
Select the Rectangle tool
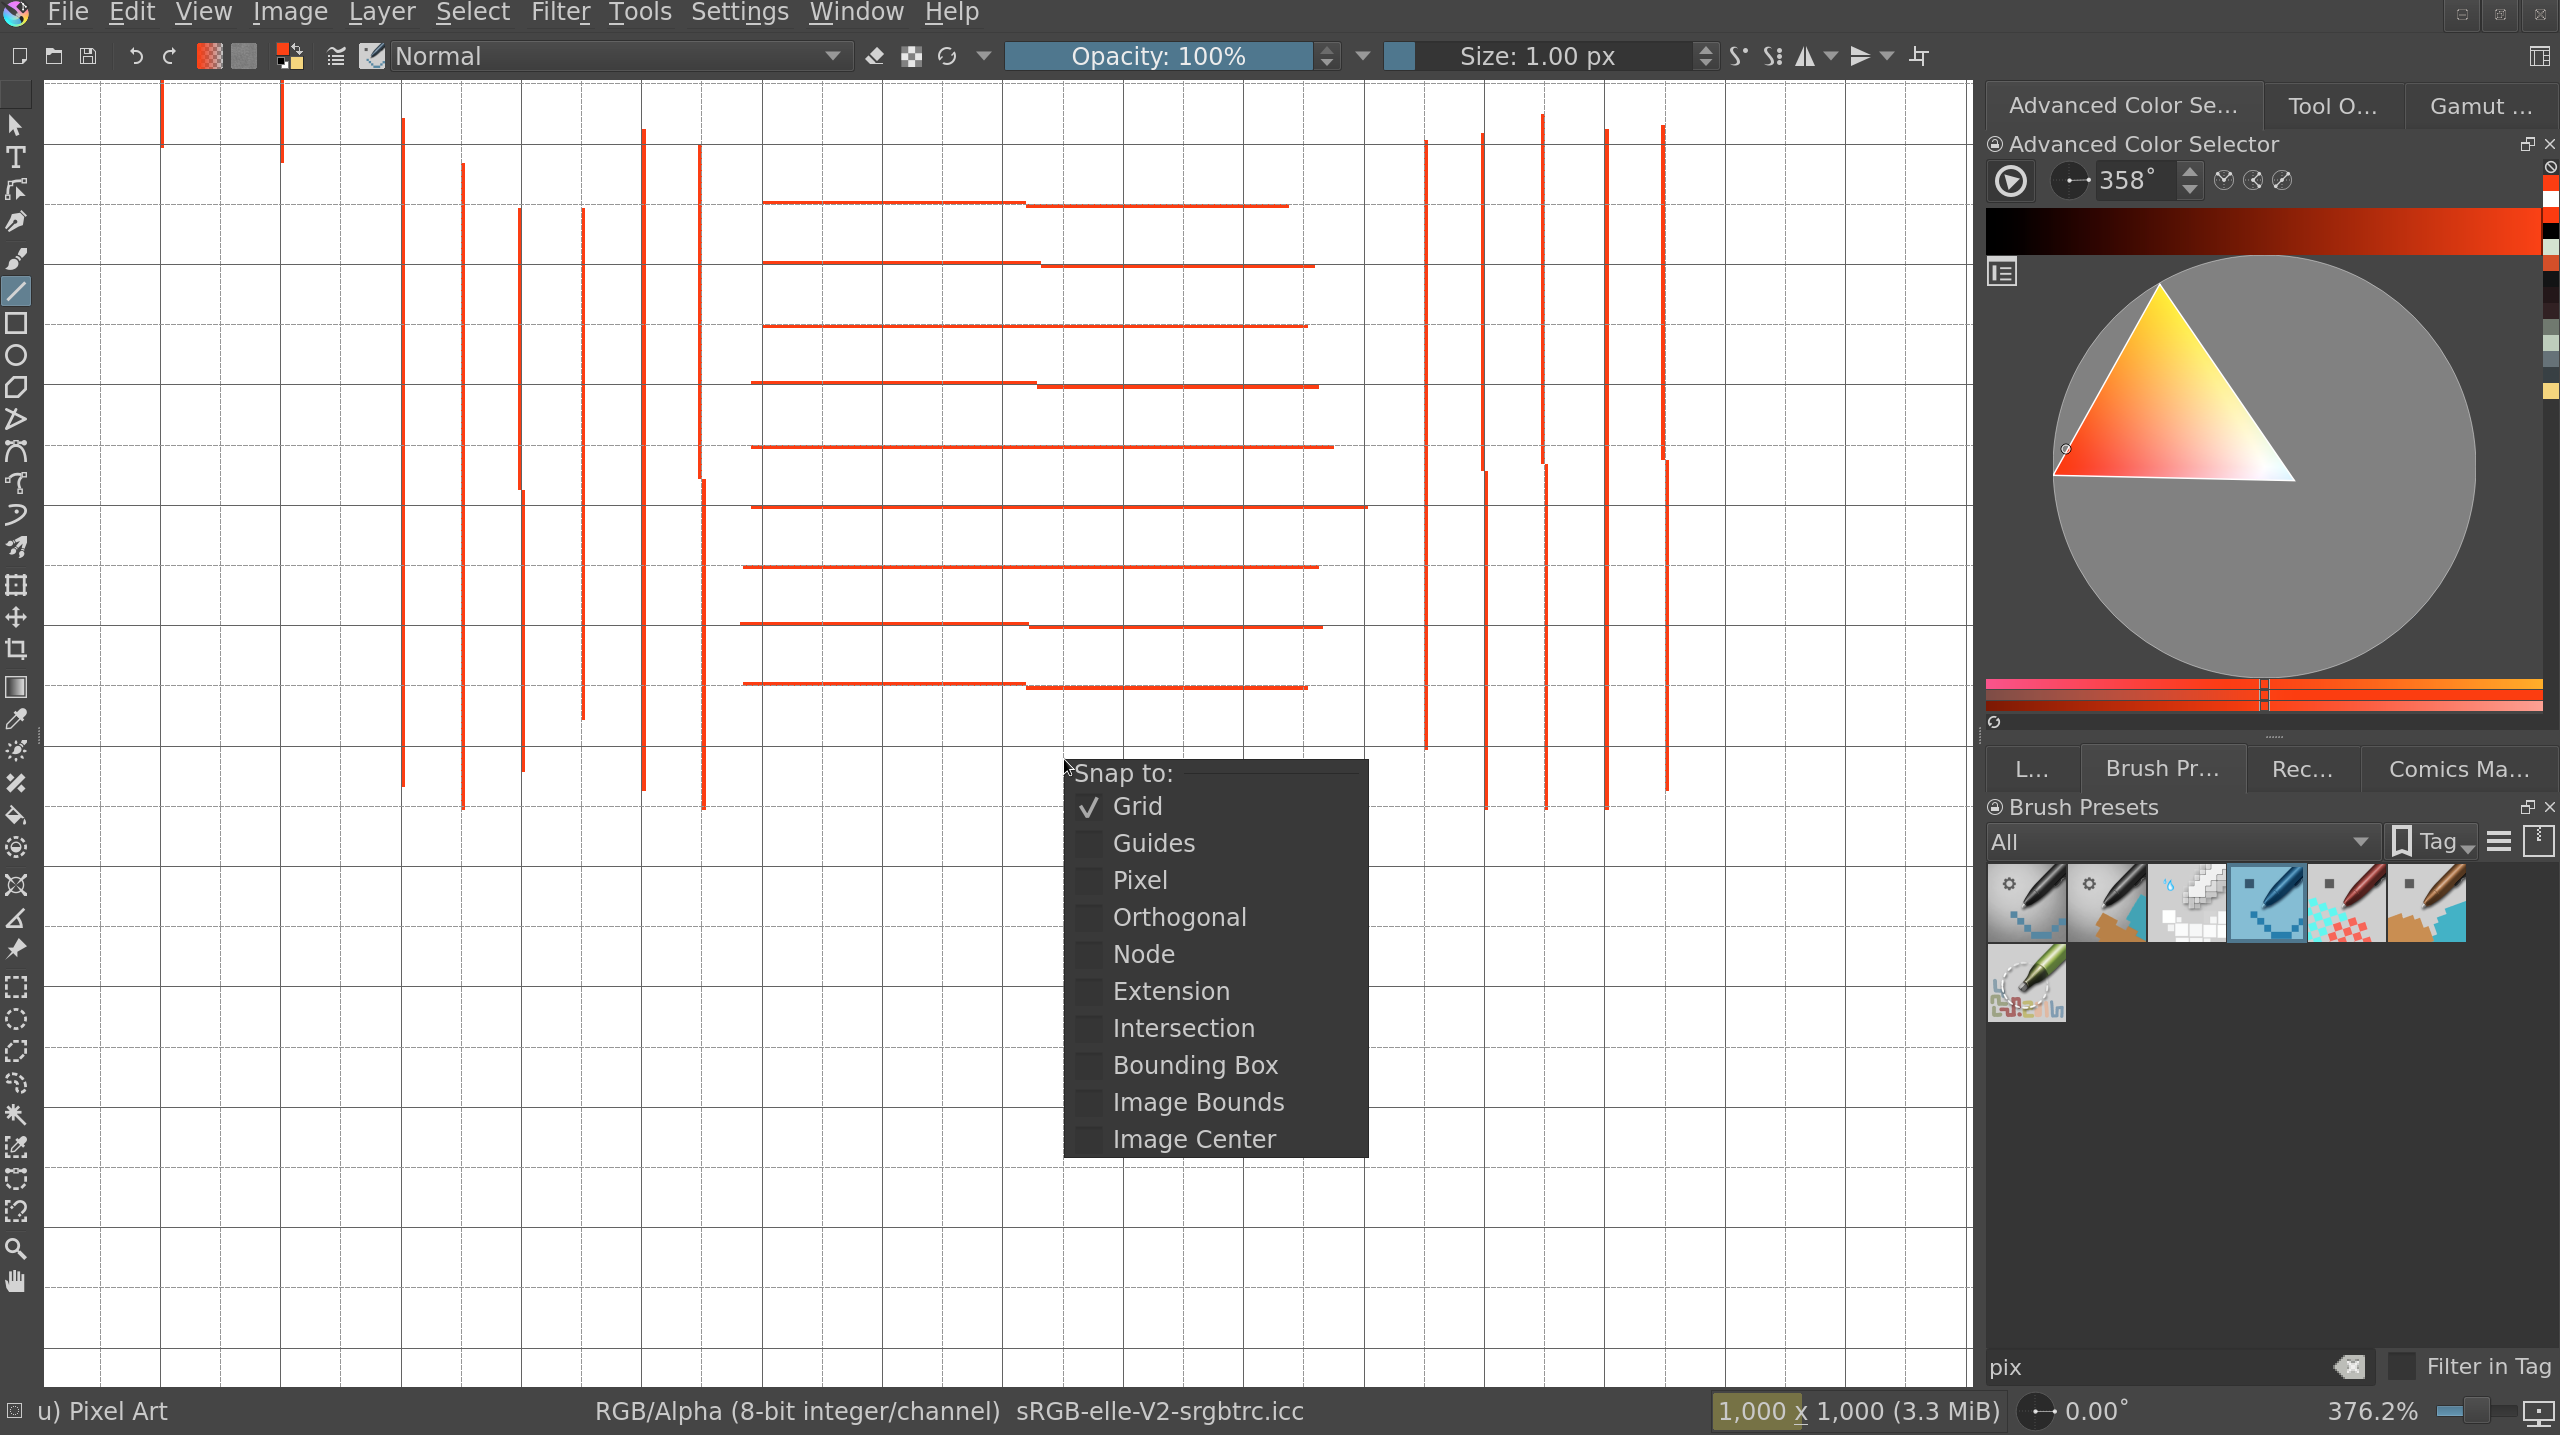pyautogui.click(x=16, y=323)
